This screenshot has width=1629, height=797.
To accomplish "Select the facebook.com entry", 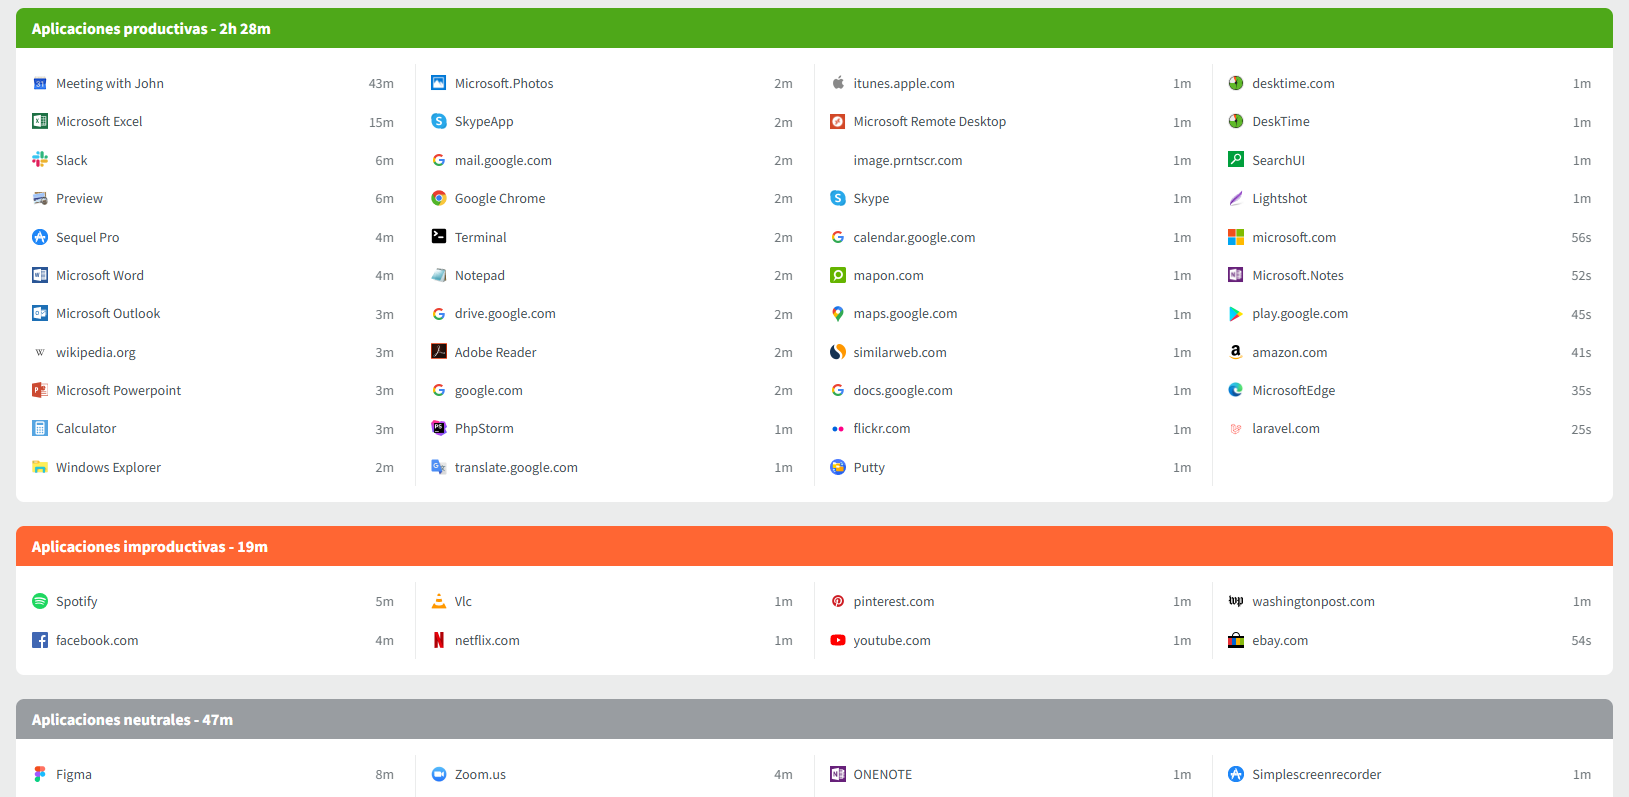I will point(97,641).
